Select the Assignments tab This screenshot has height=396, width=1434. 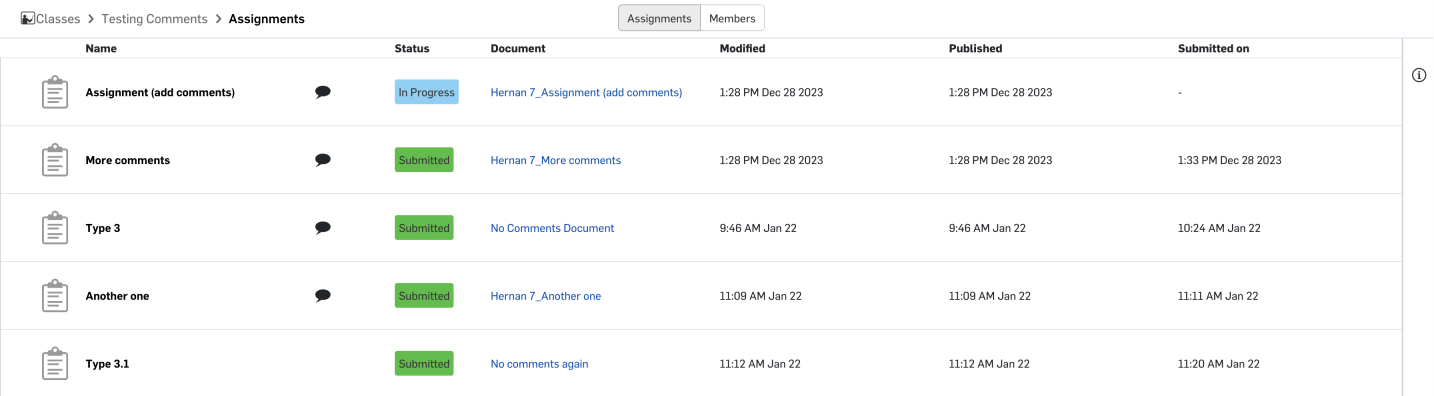659,18
